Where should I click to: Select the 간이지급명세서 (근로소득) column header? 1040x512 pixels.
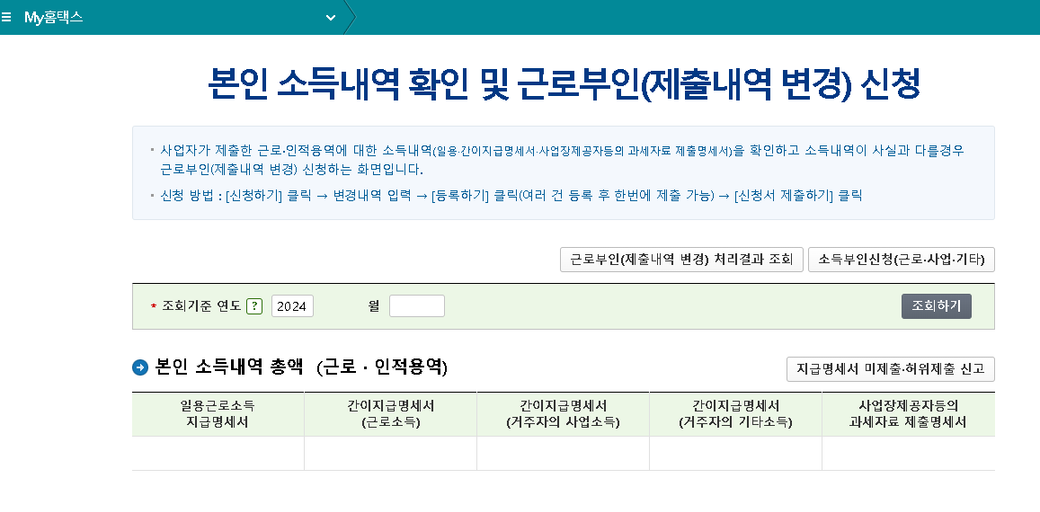coord(390,414)
